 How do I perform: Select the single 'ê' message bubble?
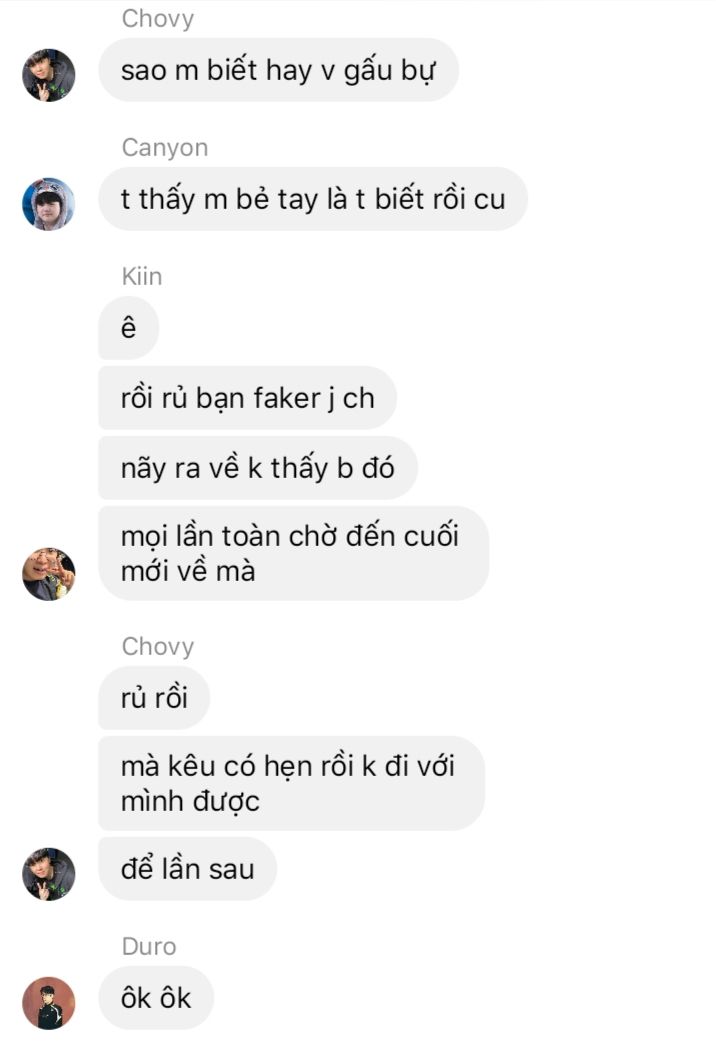(129, 328)
